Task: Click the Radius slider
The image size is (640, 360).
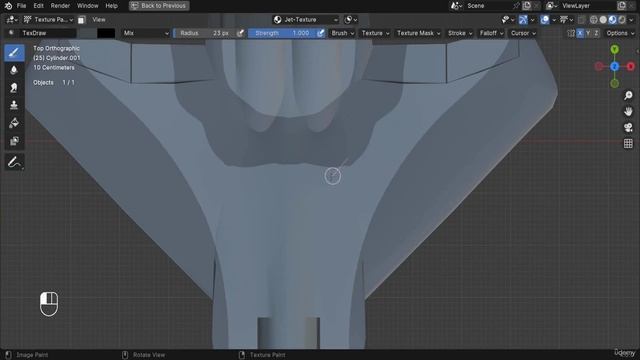Action: click(x=204, y=33)
